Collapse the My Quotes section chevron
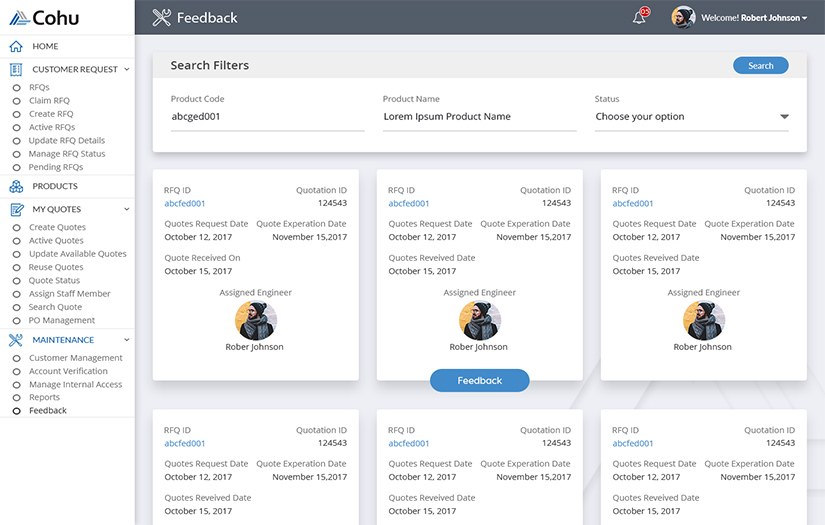 tap(127, 210)
